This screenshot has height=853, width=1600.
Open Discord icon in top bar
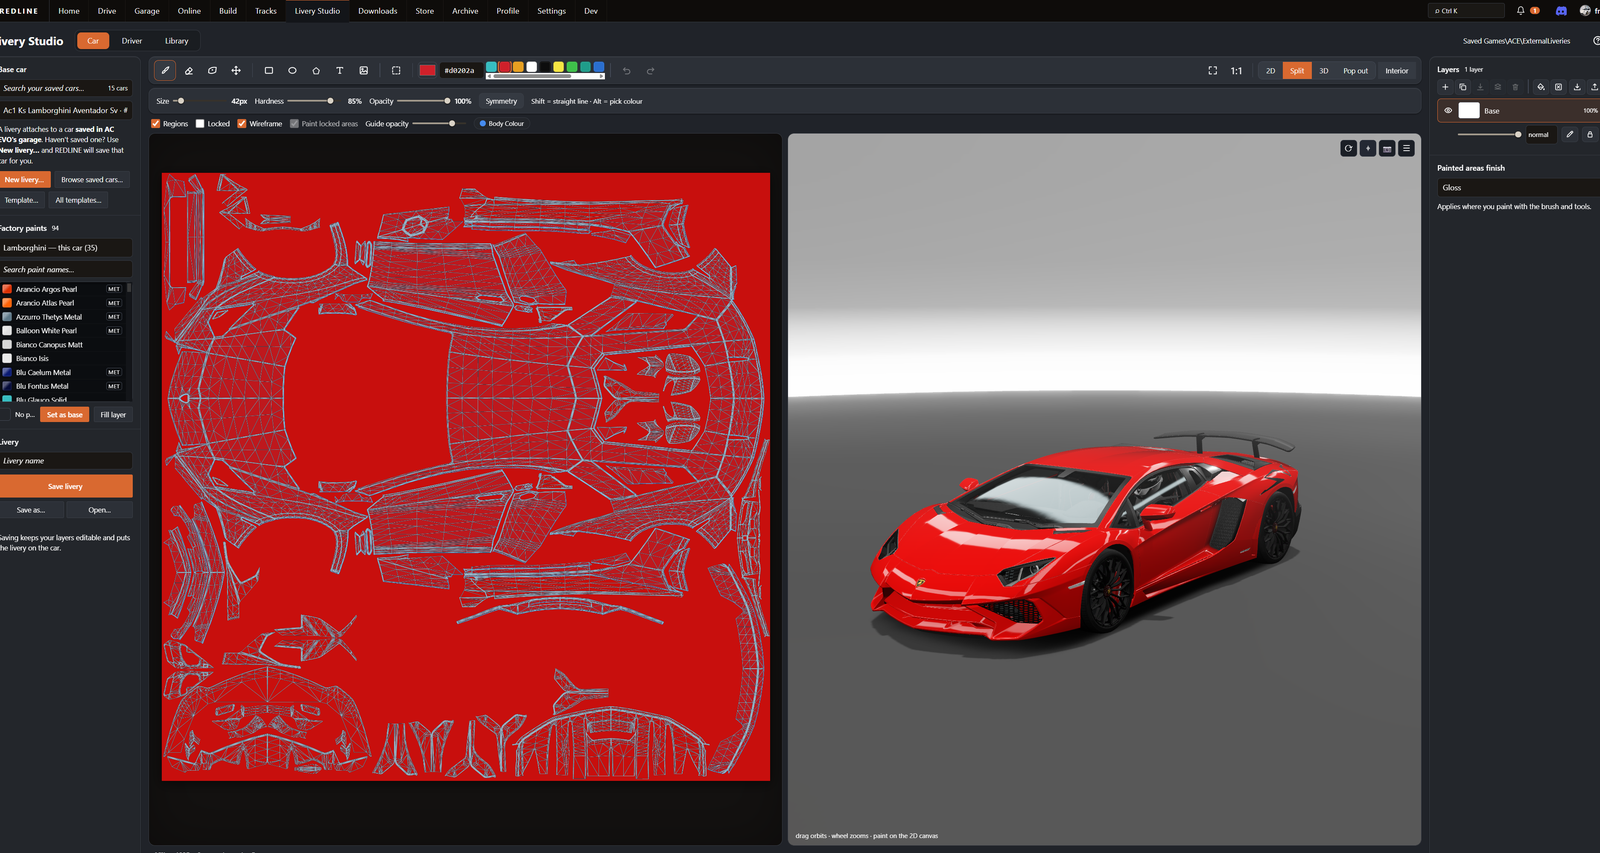tap(1561, 11)
